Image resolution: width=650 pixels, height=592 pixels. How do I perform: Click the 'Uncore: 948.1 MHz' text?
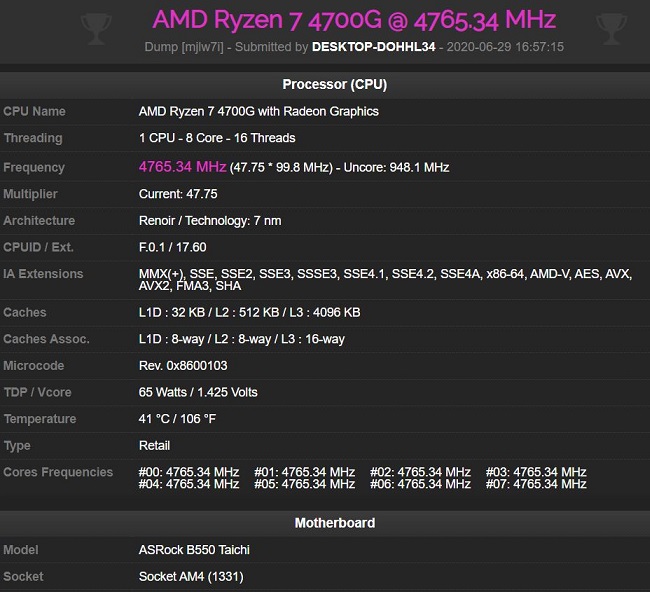pyautogui.click(x=396, y=167)
